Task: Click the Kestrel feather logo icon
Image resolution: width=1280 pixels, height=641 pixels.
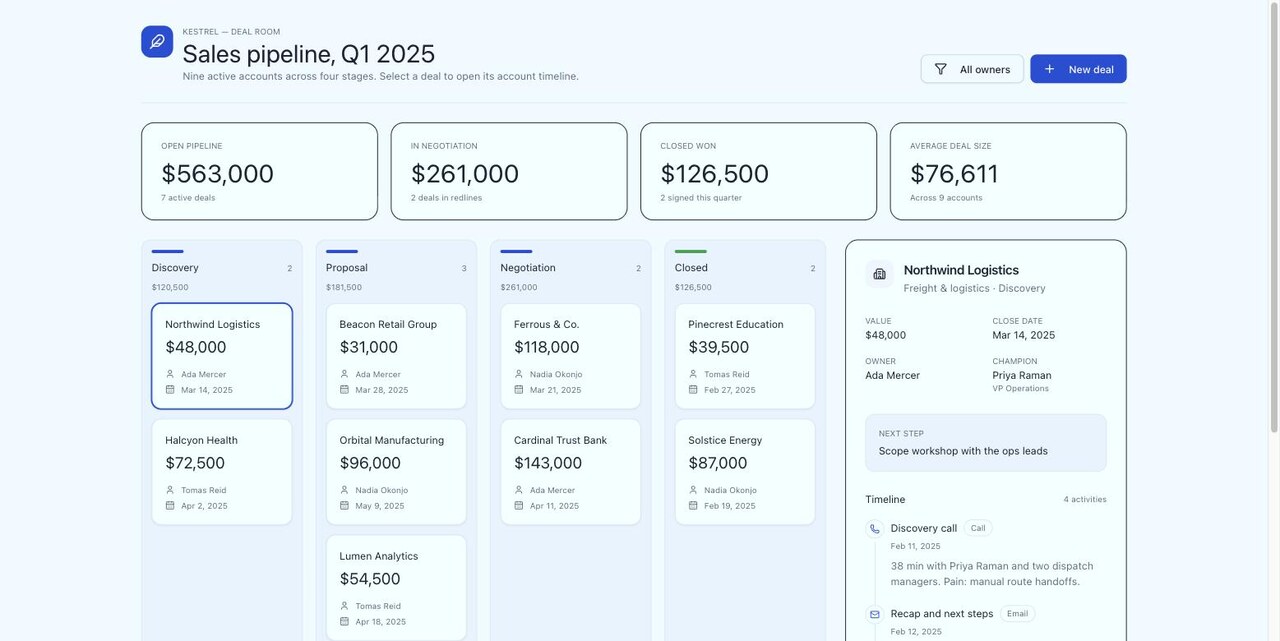Action: point(157,42)
